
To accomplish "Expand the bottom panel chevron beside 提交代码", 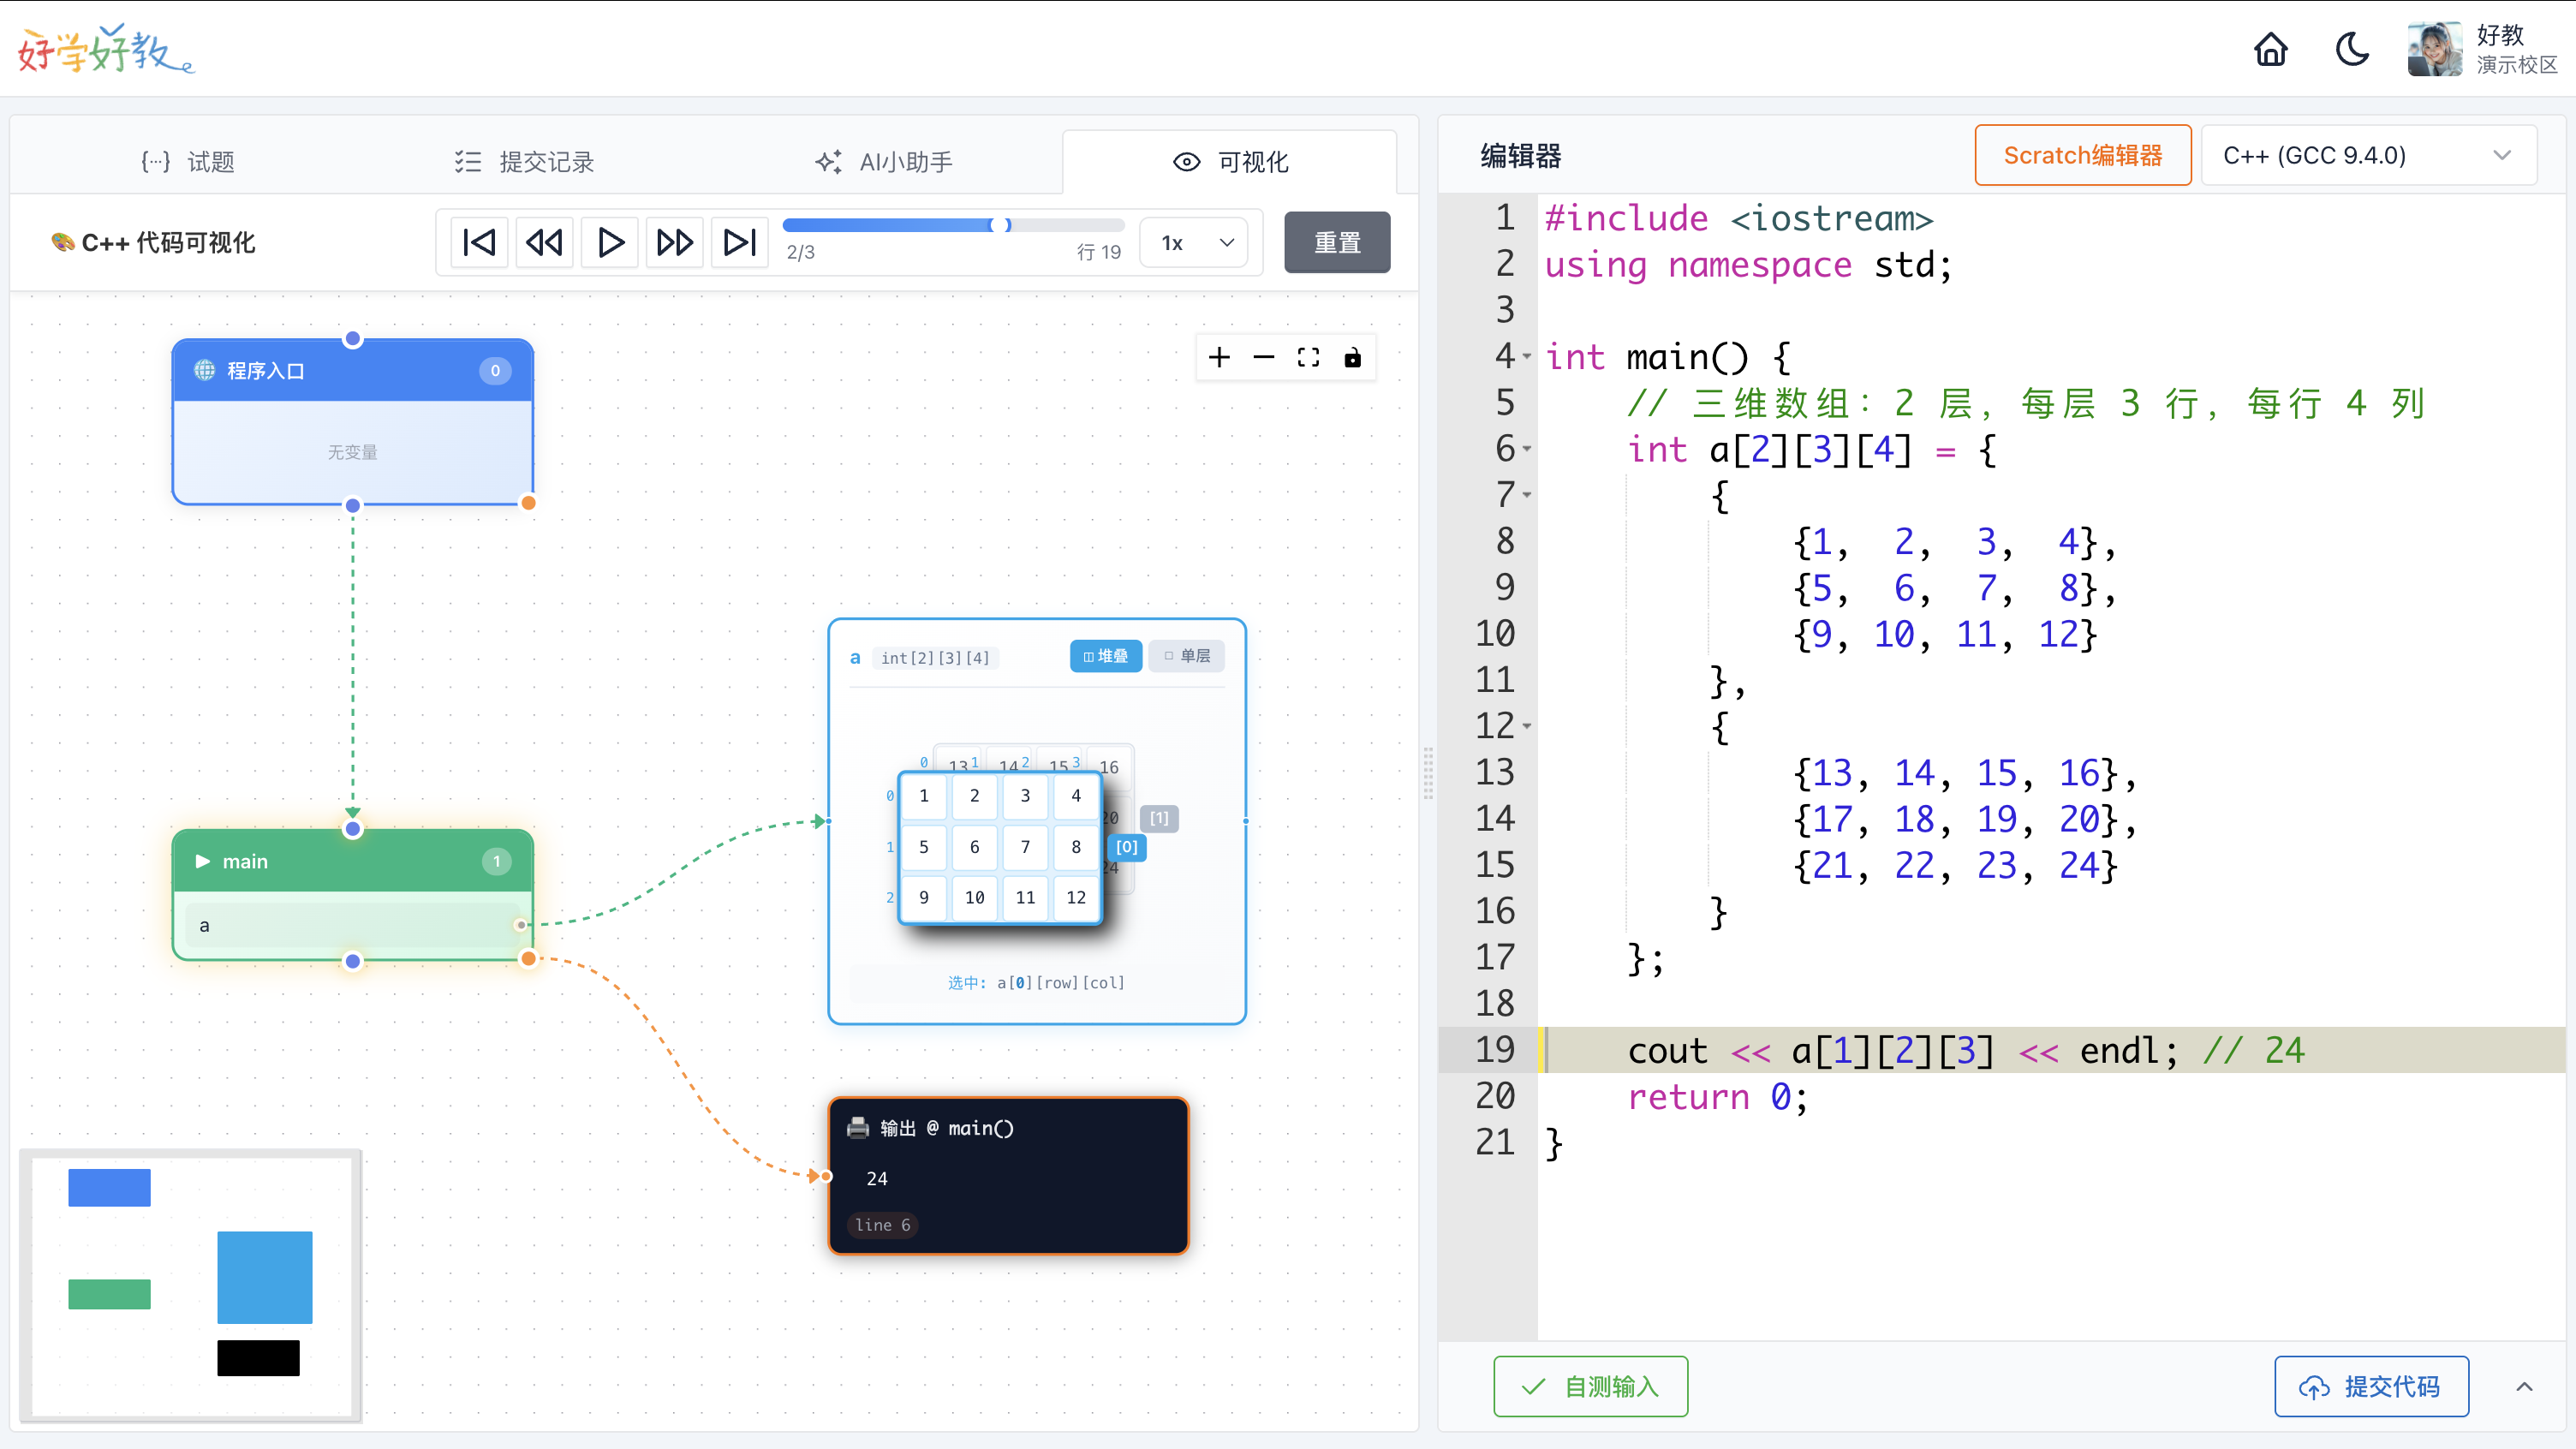I will pyautogui.click(x=2523, y=1386).
